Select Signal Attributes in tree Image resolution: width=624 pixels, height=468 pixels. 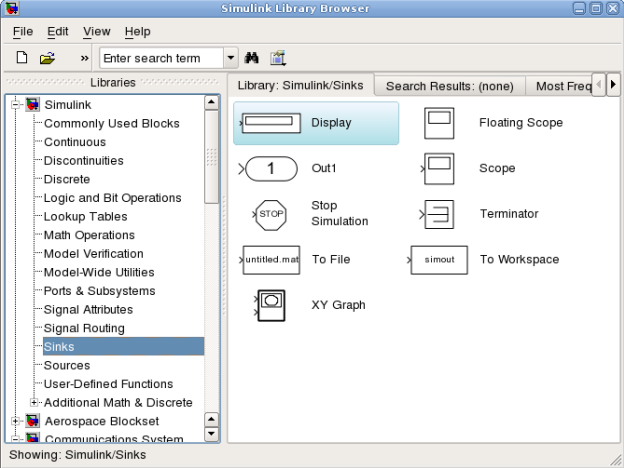coord(88,310)
